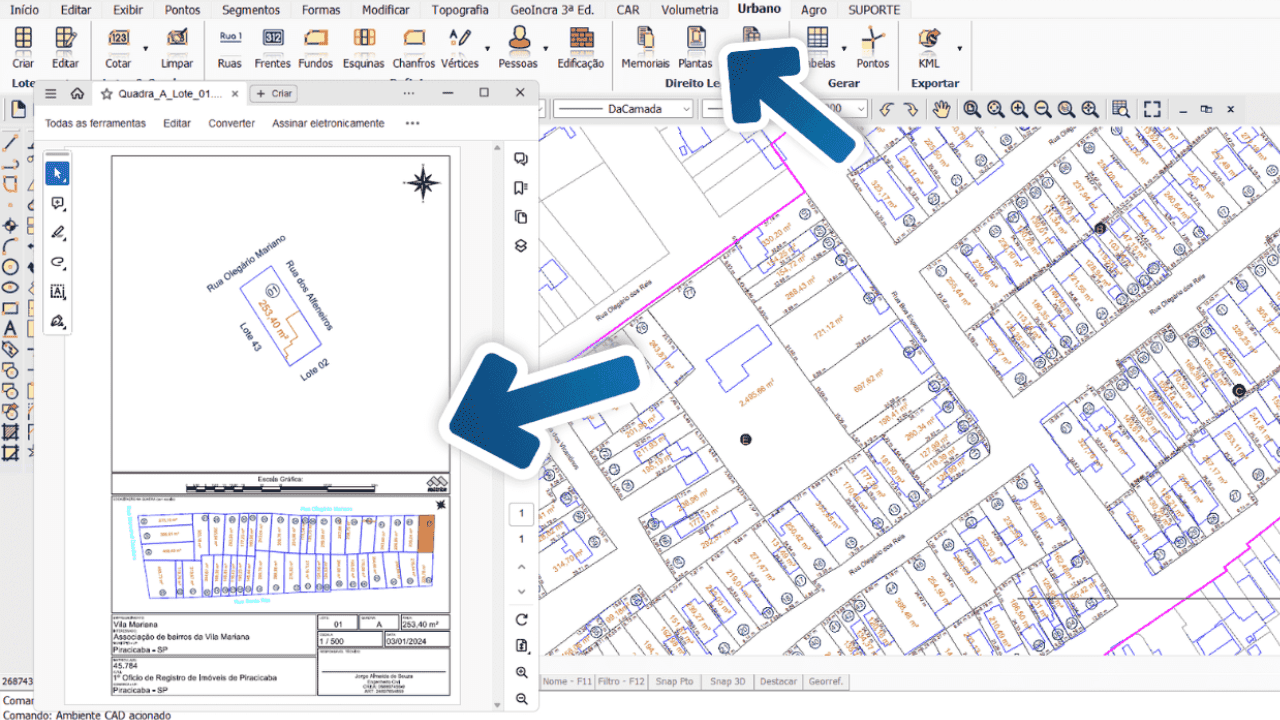Select the Frentes tool

pos(272,40)
